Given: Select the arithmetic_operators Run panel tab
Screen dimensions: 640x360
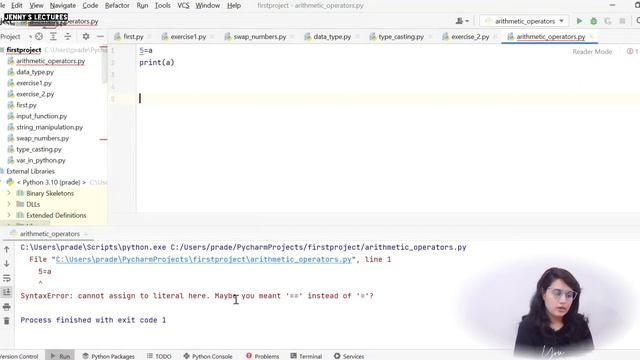Looking at the screenshot, I should [49, 233].
